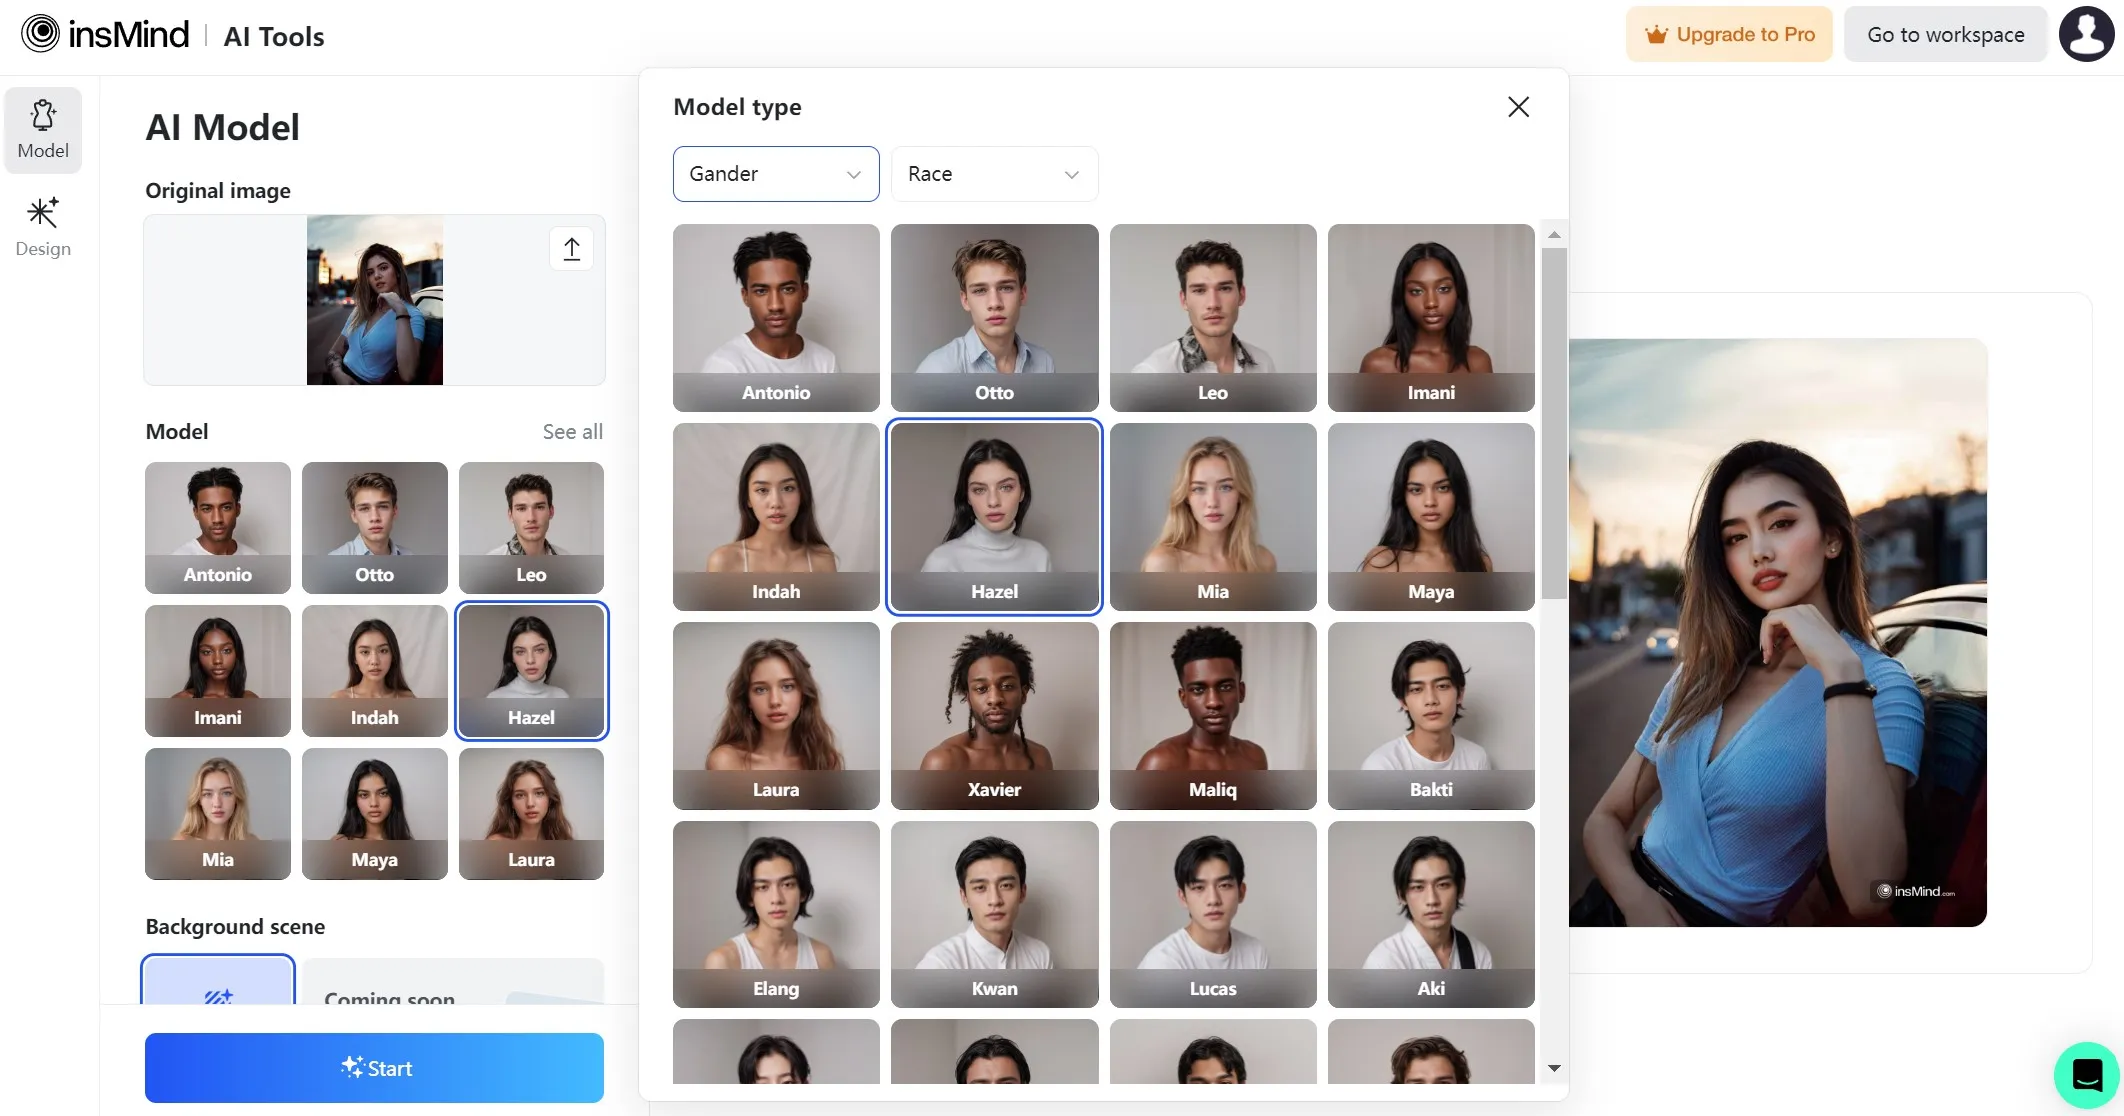Click the insMind logo icon
Image resolution: width=2124 pixels, height=1116 pixels.
click(x=38, y=35)
